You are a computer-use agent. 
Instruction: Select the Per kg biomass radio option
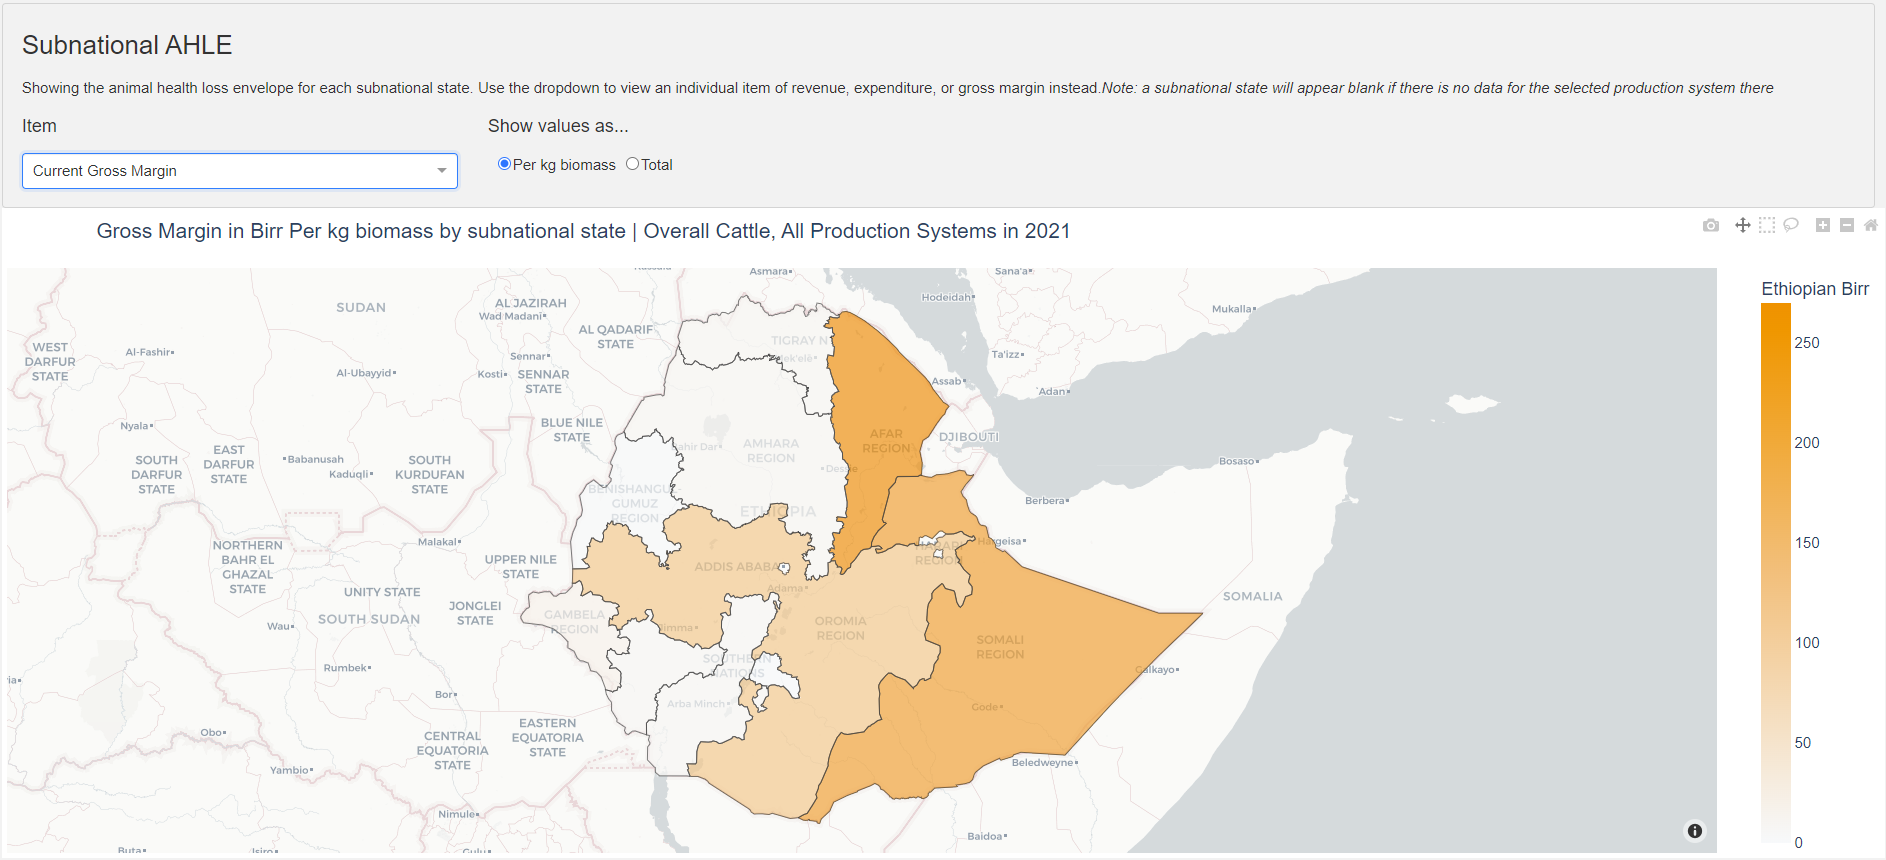point(504,164)
